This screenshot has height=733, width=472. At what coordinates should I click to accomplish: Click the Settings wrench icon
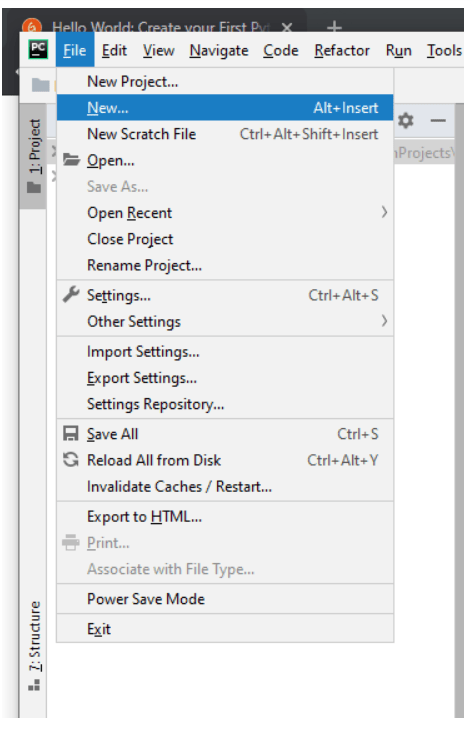(71, 295)
